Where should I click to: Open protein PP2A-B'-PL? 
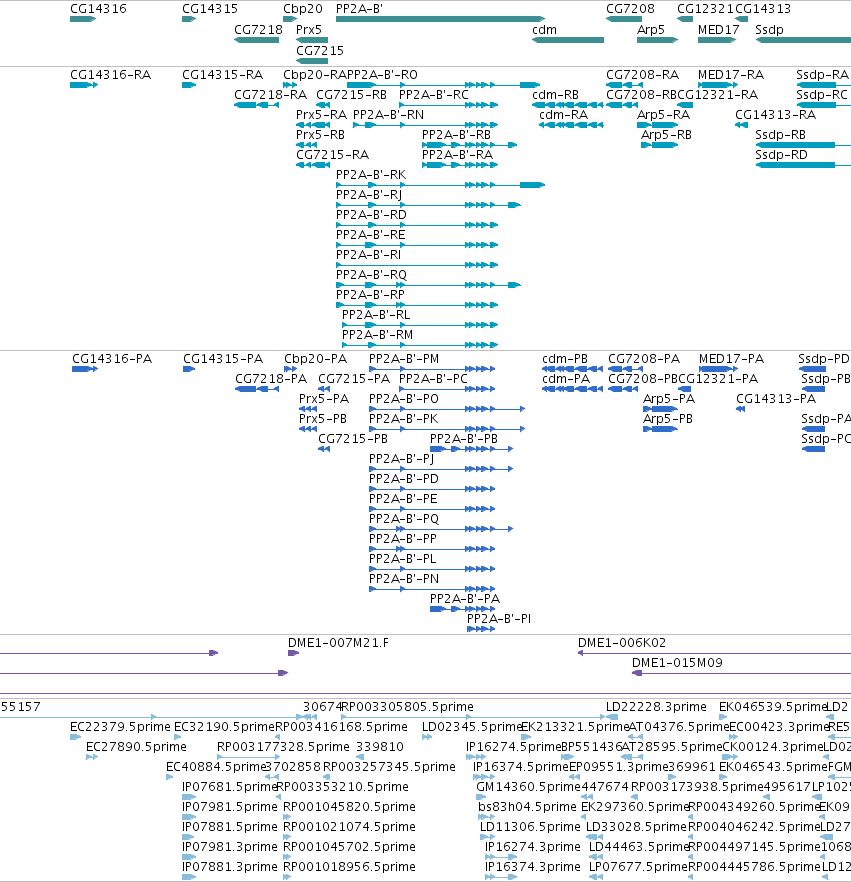(433, 569)
